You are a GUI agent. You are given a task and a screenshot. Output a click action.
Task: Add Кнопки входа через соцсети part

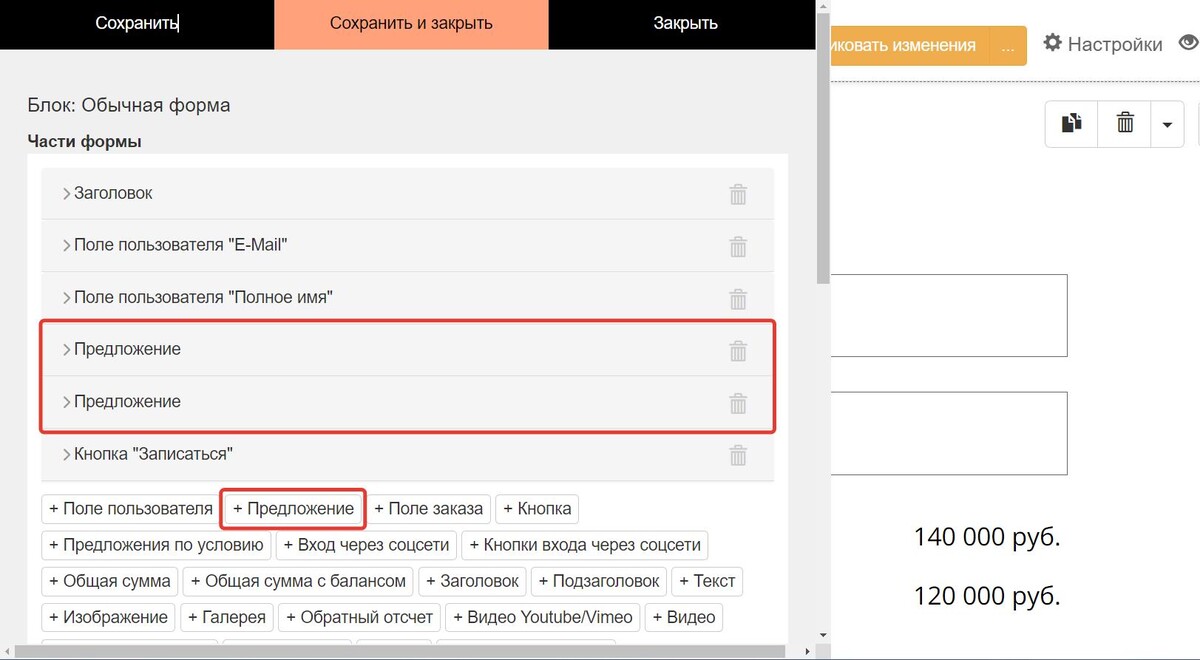(584, 545)
